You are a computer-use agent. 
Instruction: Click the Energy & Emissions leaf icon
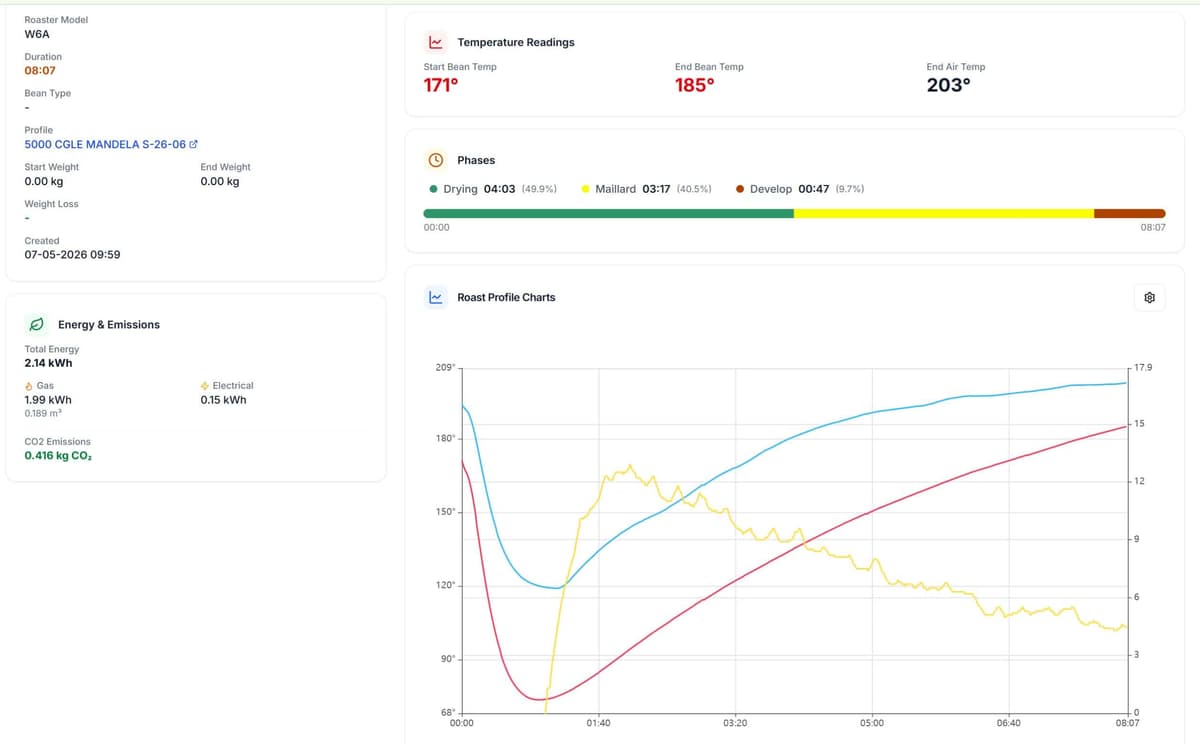(36, 325)
